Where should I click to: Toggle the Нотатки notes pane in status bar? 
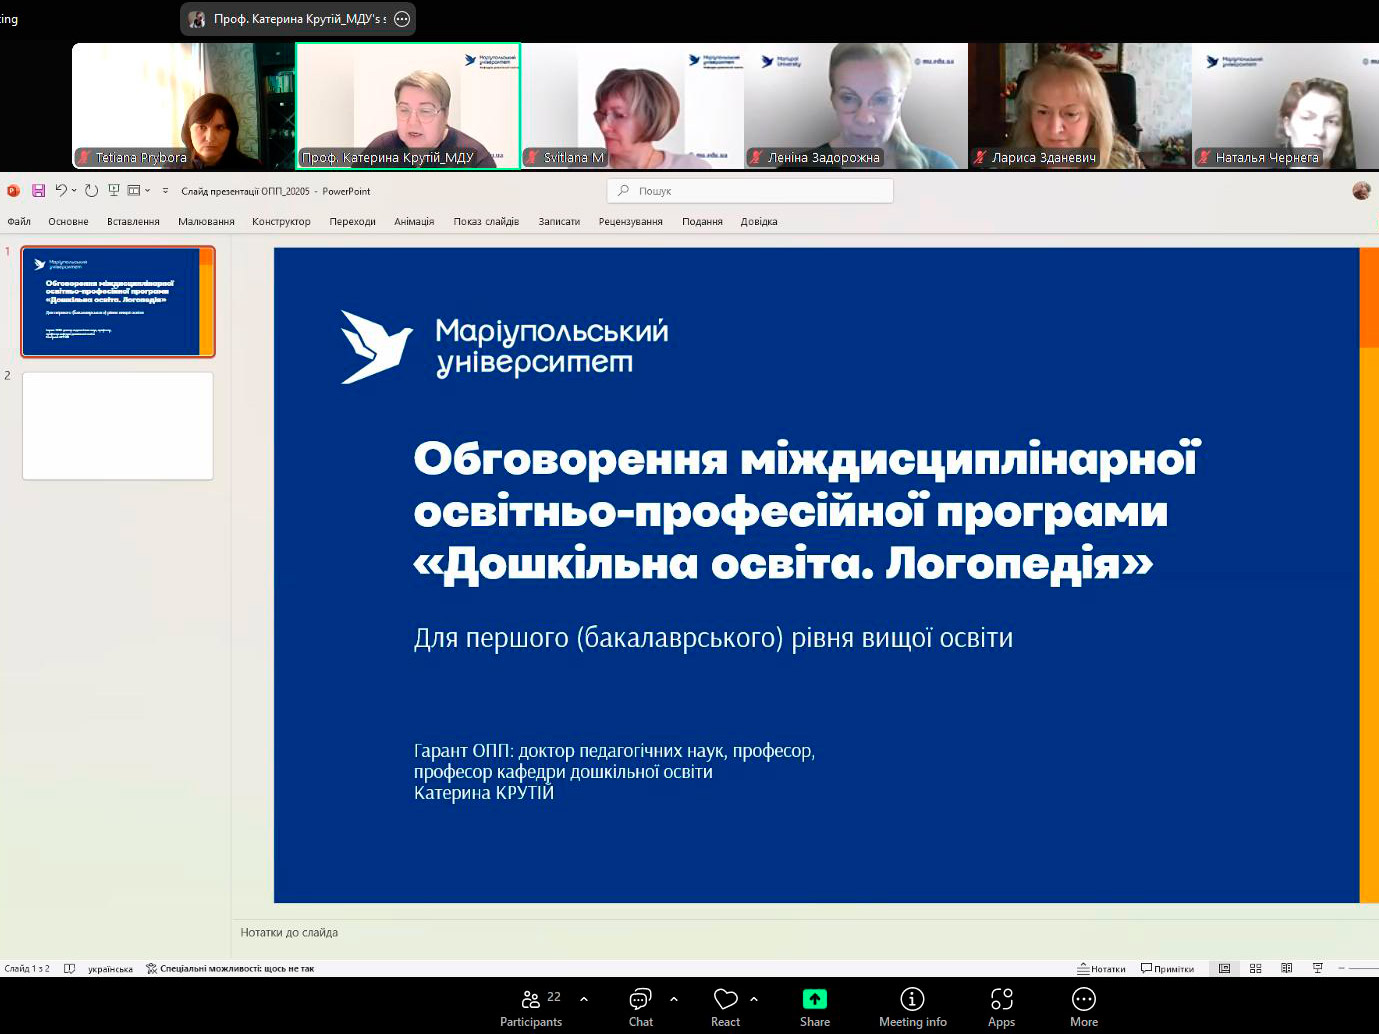click(x=1101, y=969)
